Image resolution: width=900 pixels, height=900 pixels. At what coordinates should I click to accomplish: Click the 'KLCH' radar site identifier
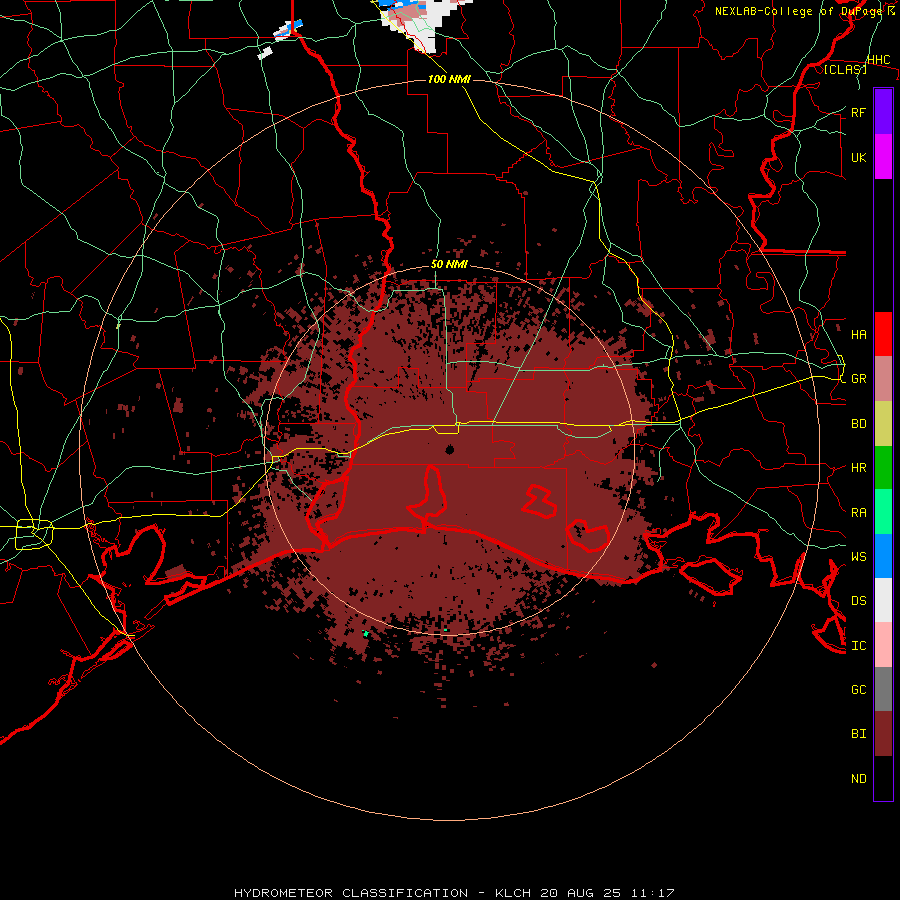[511, 893]
